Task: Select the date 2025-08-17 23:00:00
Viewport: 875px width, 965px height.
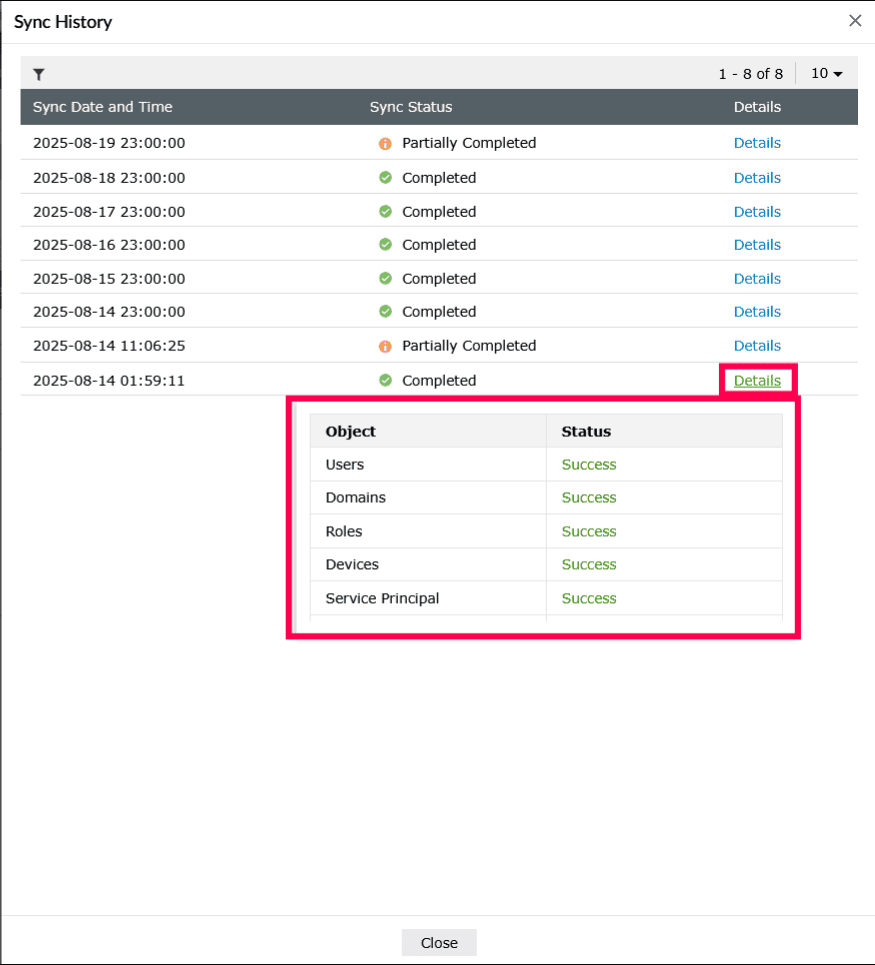Action: pyautogui.click(x=109, y=212)
